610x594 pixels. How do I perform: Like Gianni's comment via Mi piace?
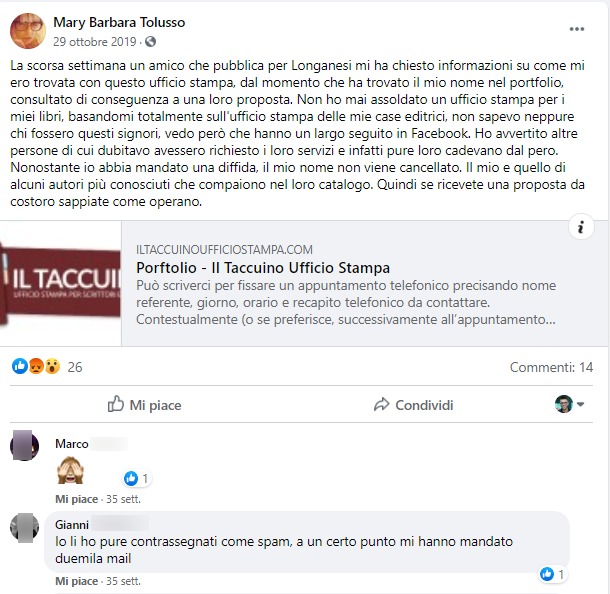pyautogui.click(x=77, y=581)
